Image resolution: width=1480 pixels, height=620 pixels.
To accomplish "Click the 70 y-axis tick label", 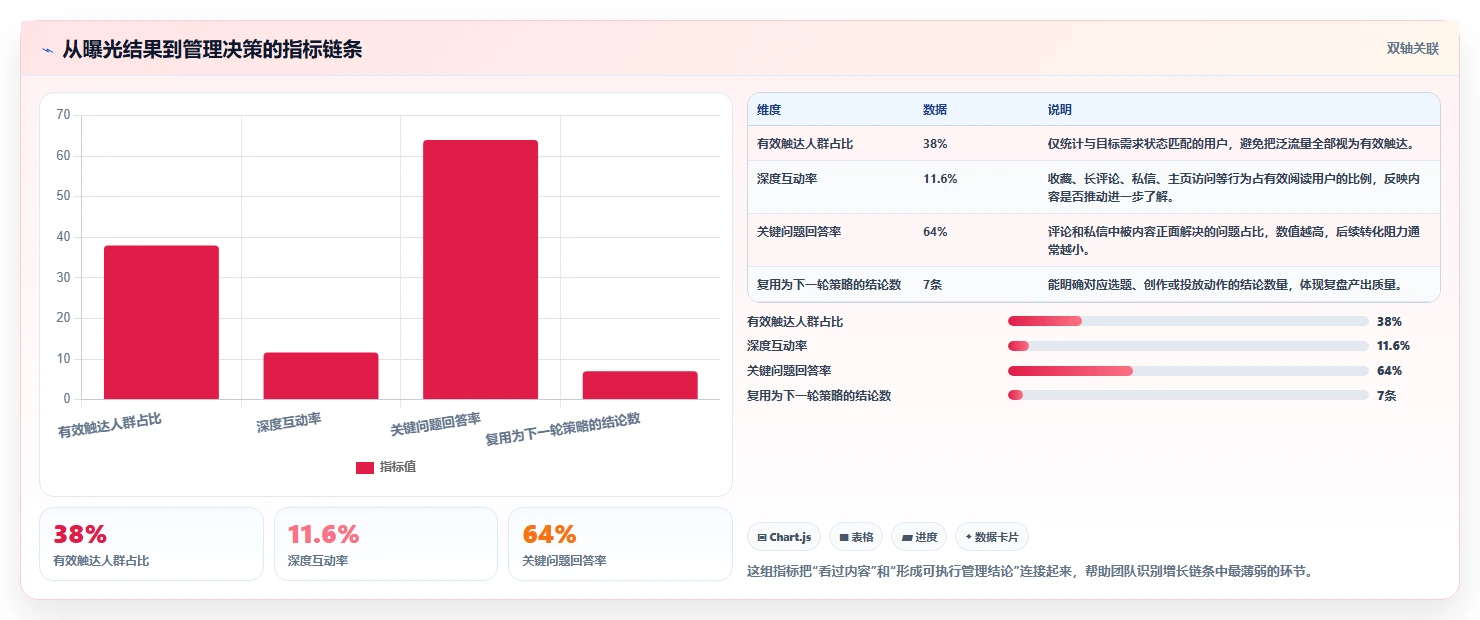I will 63,115.
